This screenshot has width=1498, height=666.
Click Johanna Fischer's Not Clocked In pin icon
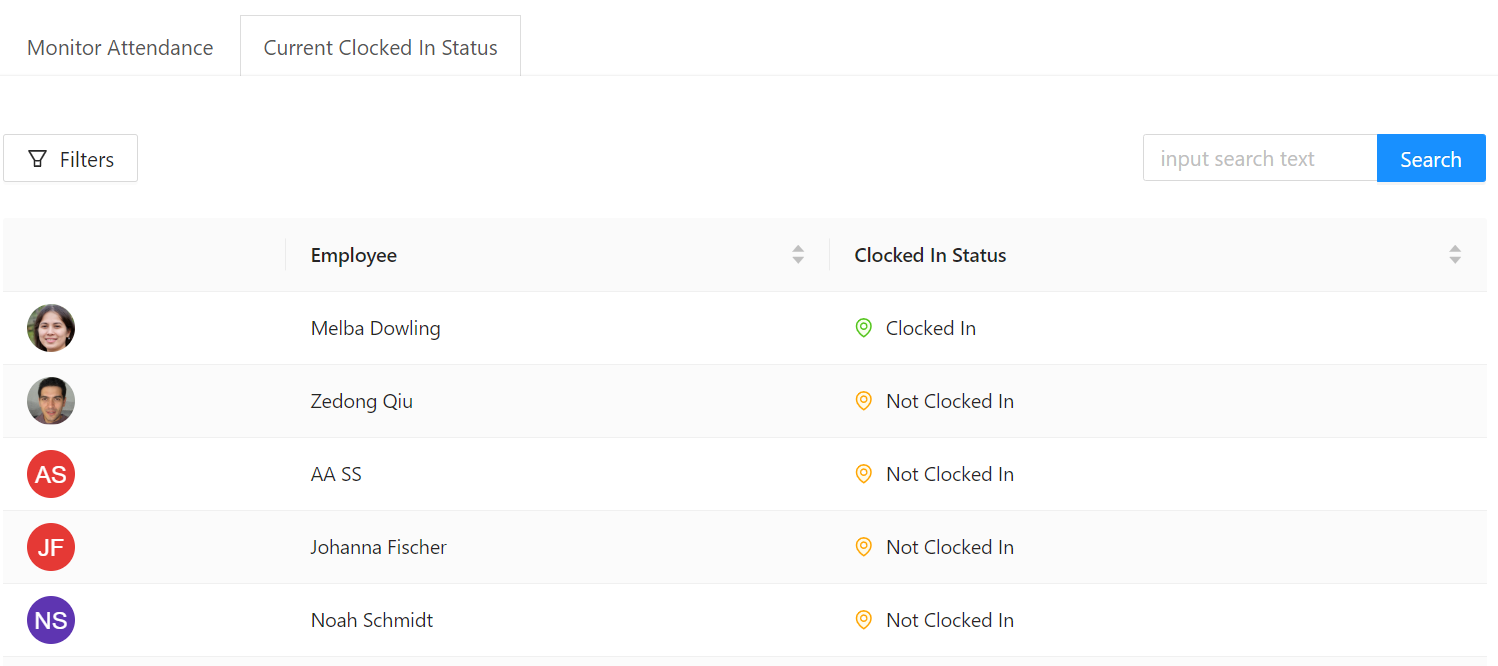pyautogui.click(x=864, y=547)
